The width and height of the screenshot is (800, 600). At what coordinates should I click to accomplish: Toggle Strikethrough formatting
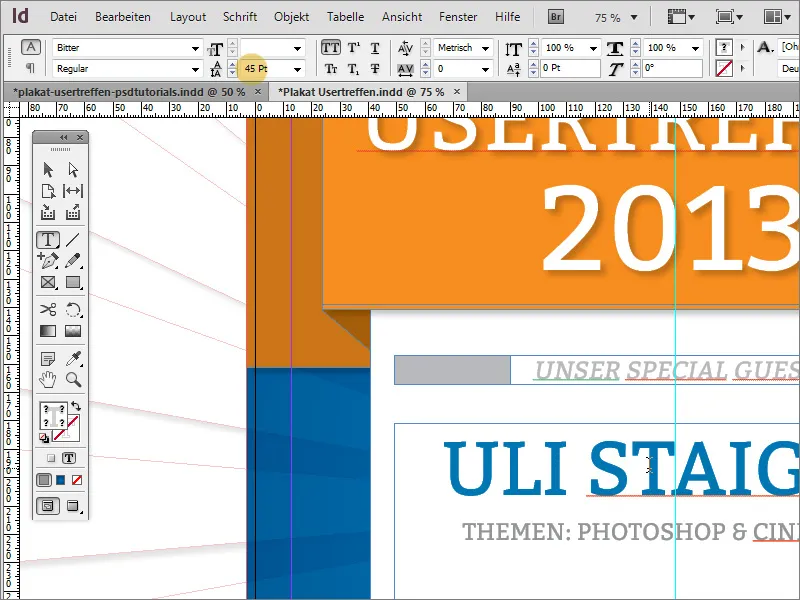(x=375, y=68)
